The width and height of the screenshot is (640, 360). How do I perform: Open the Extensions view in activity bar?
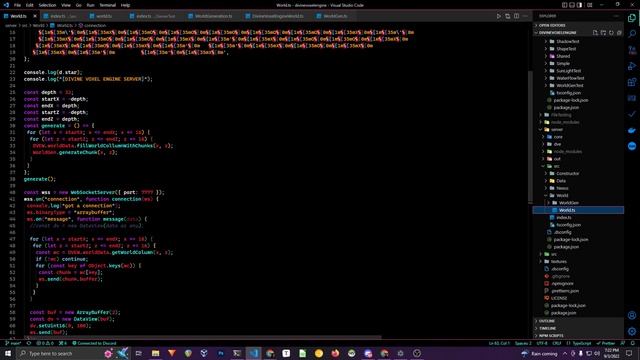point(632,82)
